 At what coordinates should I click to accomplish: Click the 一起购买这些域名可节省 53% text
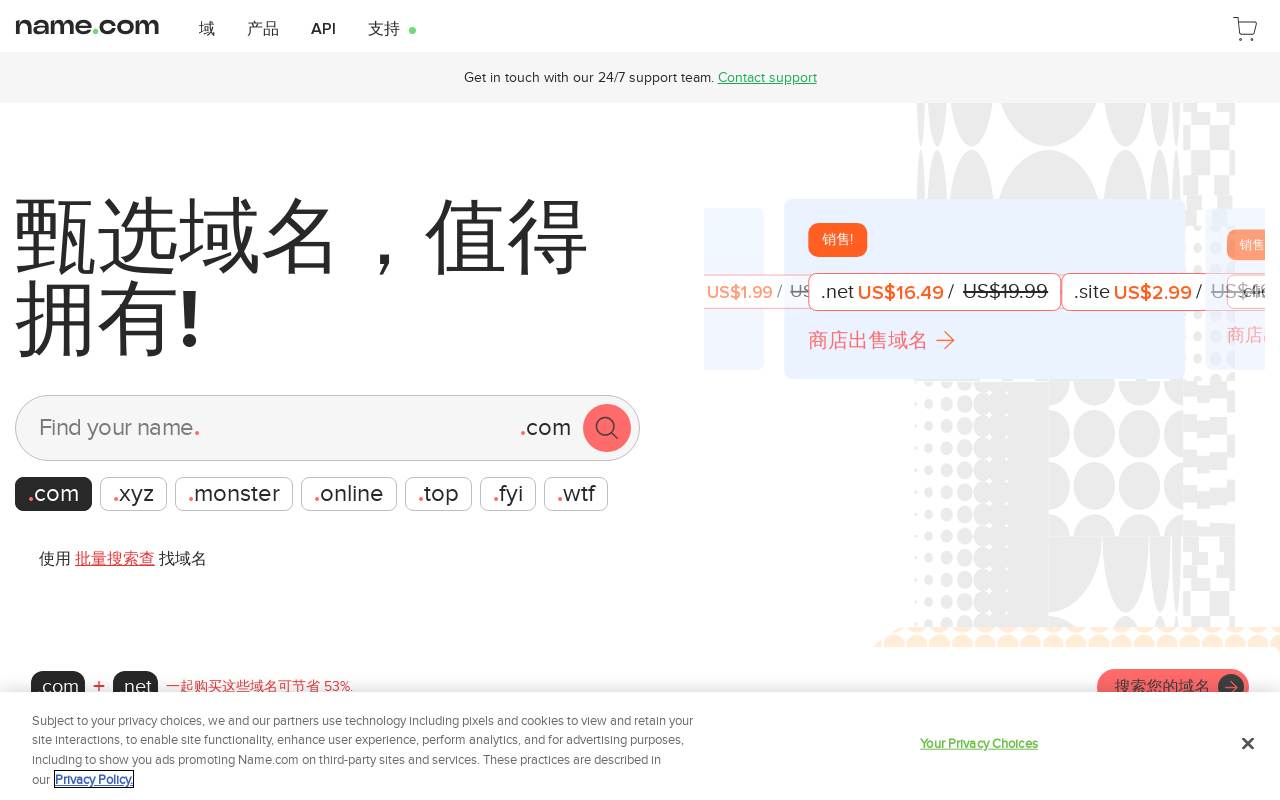(x=259, y=686)
